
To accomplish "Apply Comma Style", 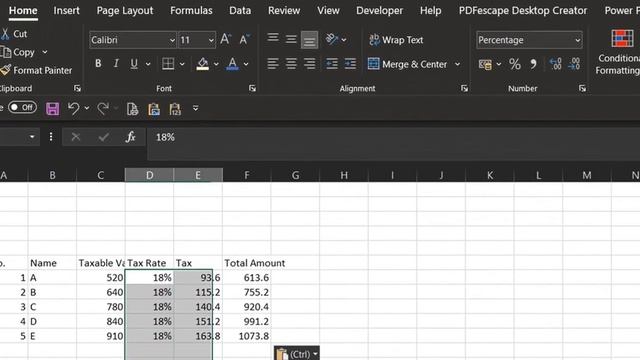I will coord(533,64).
